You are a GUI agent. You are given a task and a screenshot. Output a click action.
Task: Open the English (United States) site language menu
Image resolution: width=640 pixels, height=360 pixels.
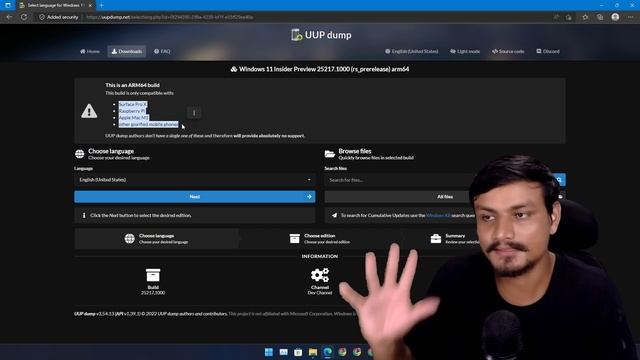point(411,51)
